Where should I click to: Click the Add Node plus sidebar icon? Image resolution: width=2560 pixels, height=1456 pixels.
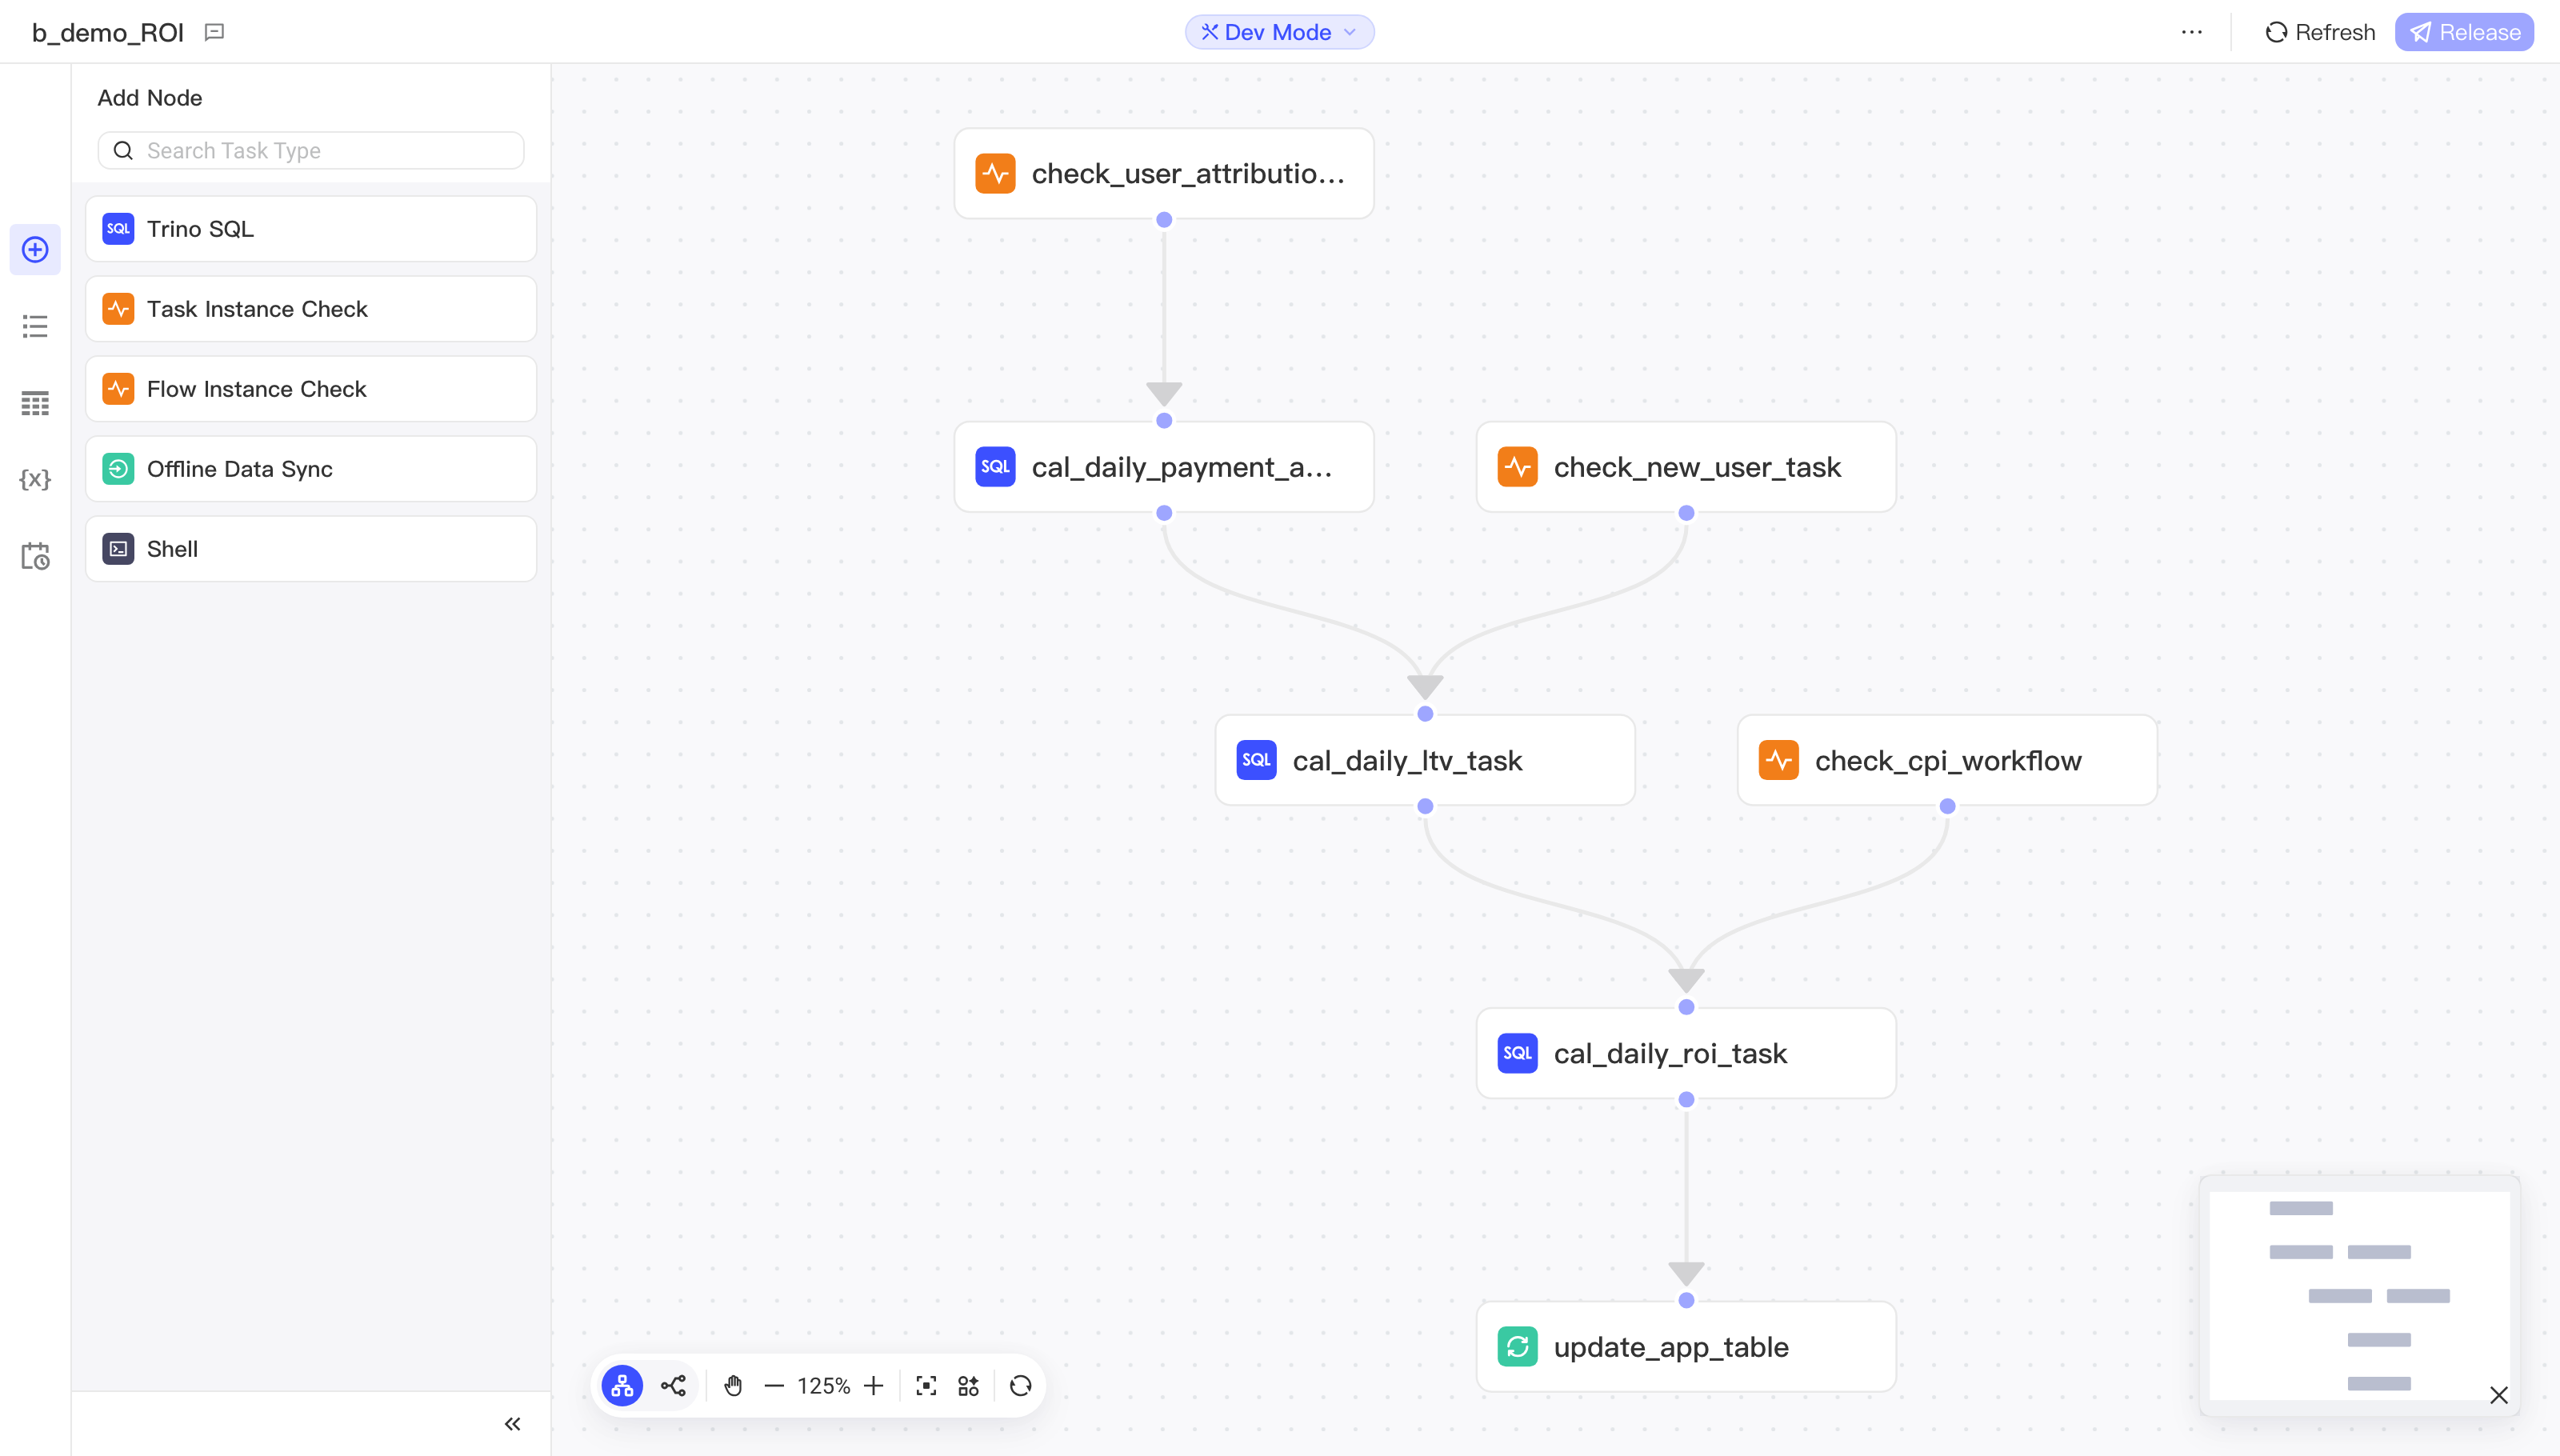pyautogui.click(x=35, y=249)
